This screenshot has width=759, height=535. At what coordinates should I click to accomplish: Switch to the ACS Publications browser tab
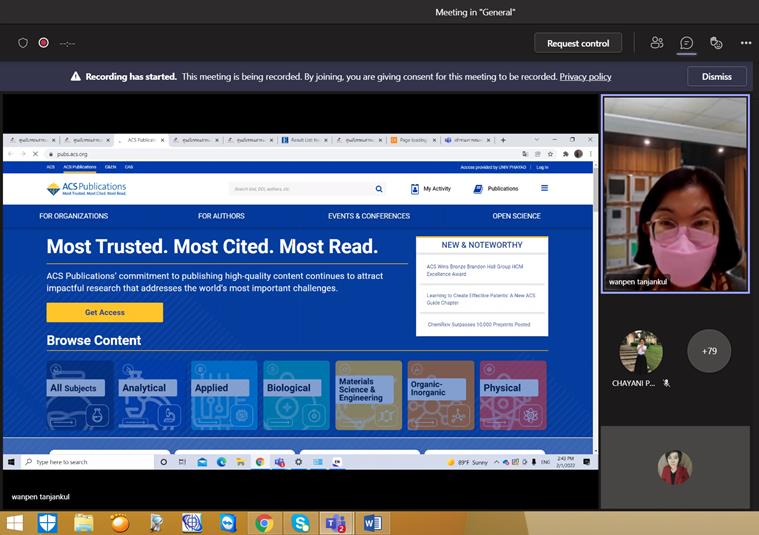coord(140,140)
